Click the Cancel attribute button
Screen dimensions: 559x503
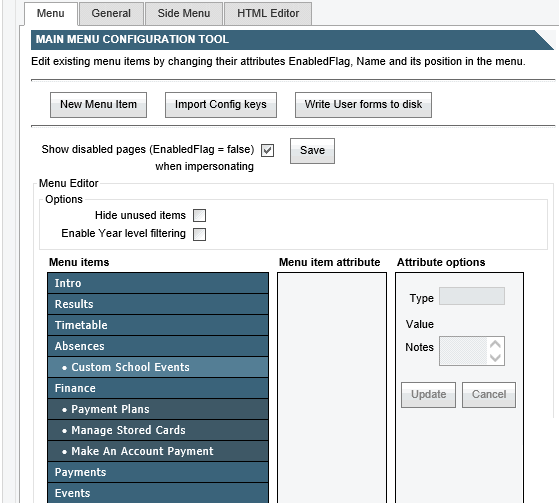489,395
